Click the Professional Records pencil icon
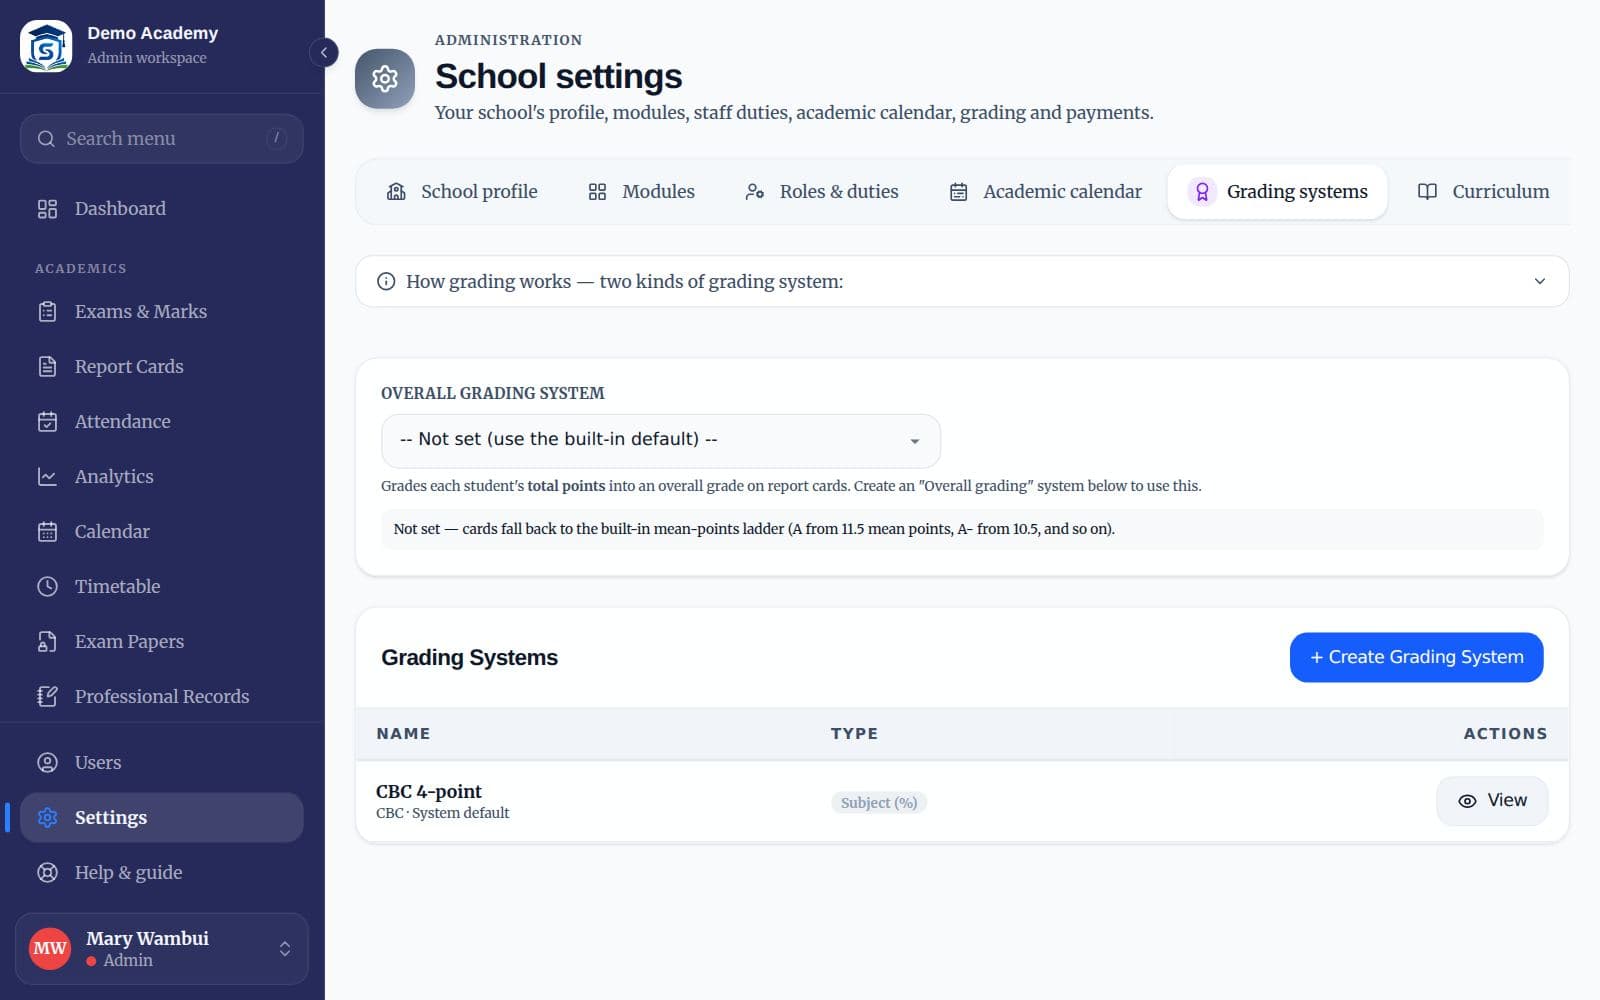 47,697
